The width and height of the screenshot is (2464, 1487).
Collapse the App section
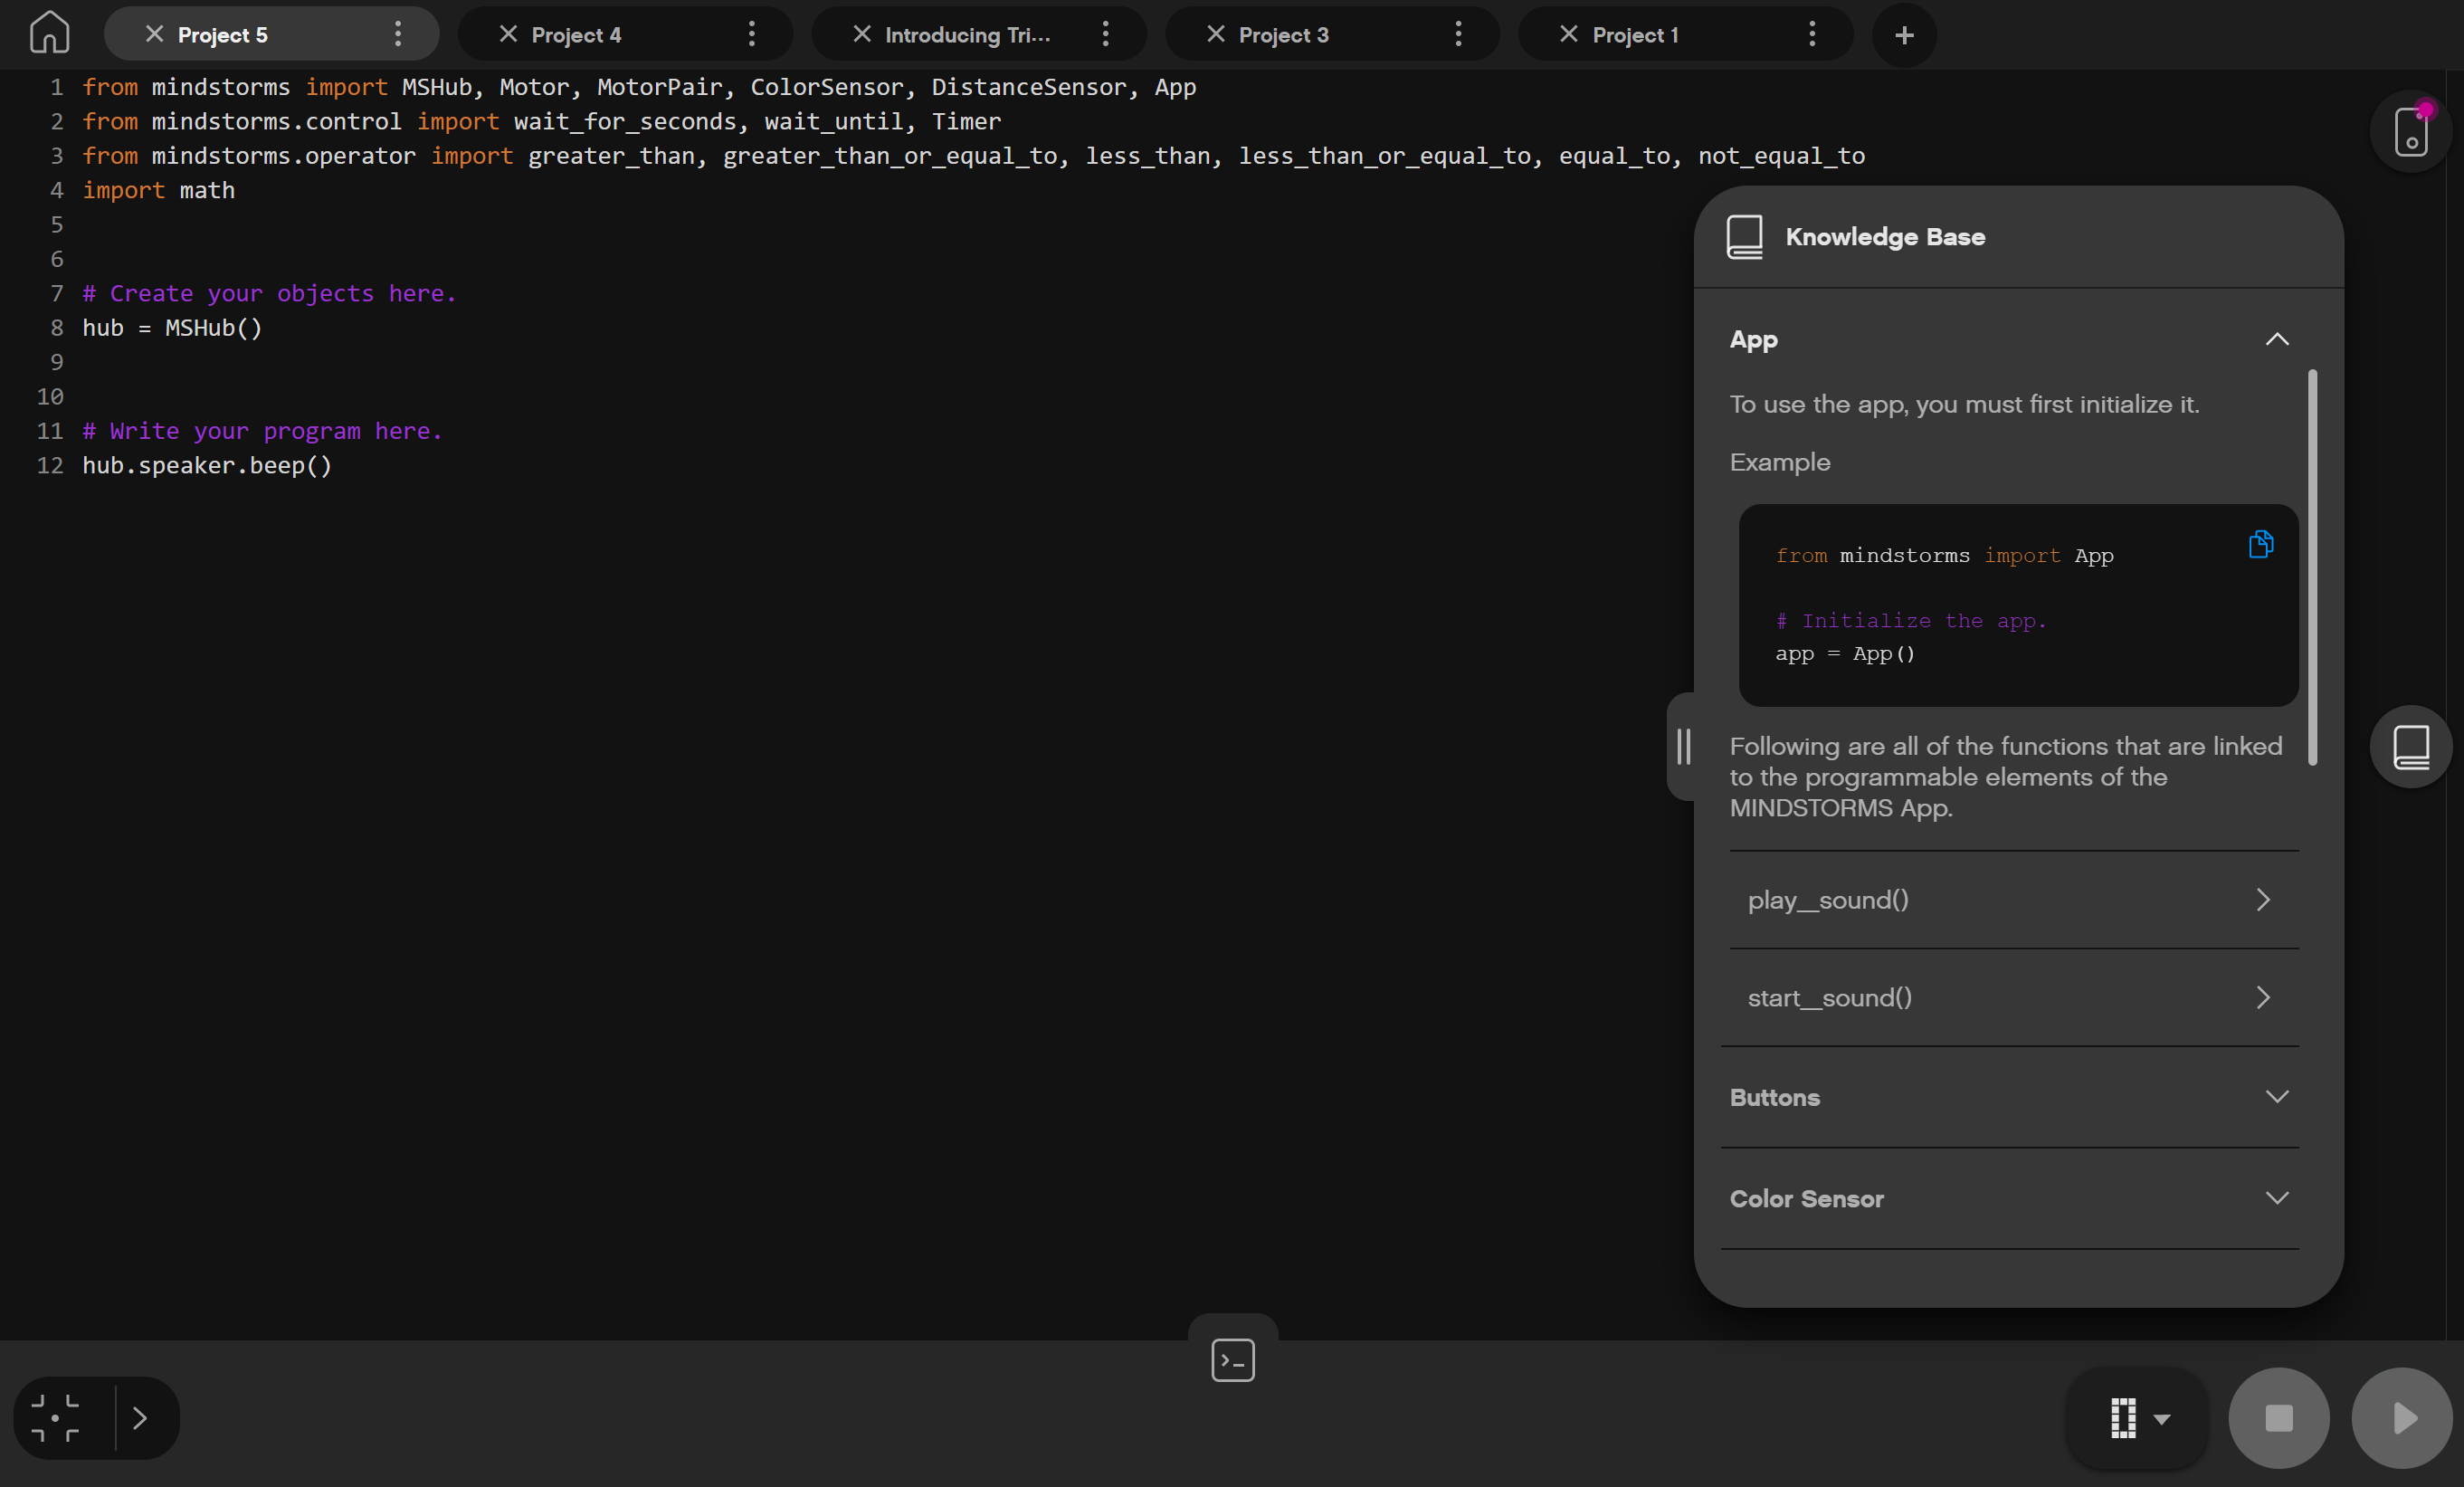(2276, 340)
